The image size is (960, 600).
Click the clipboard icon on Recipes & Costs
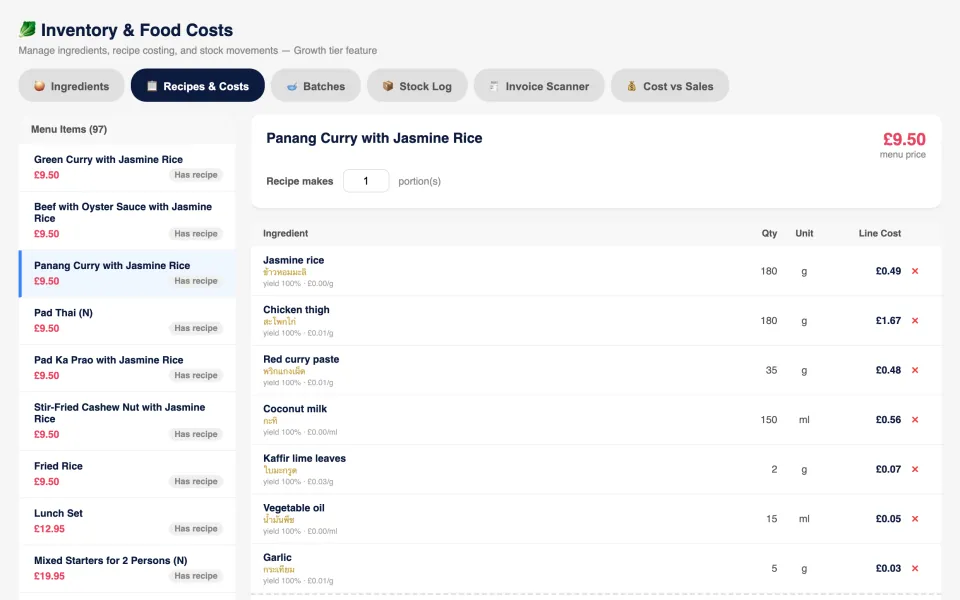pos(152,86)
